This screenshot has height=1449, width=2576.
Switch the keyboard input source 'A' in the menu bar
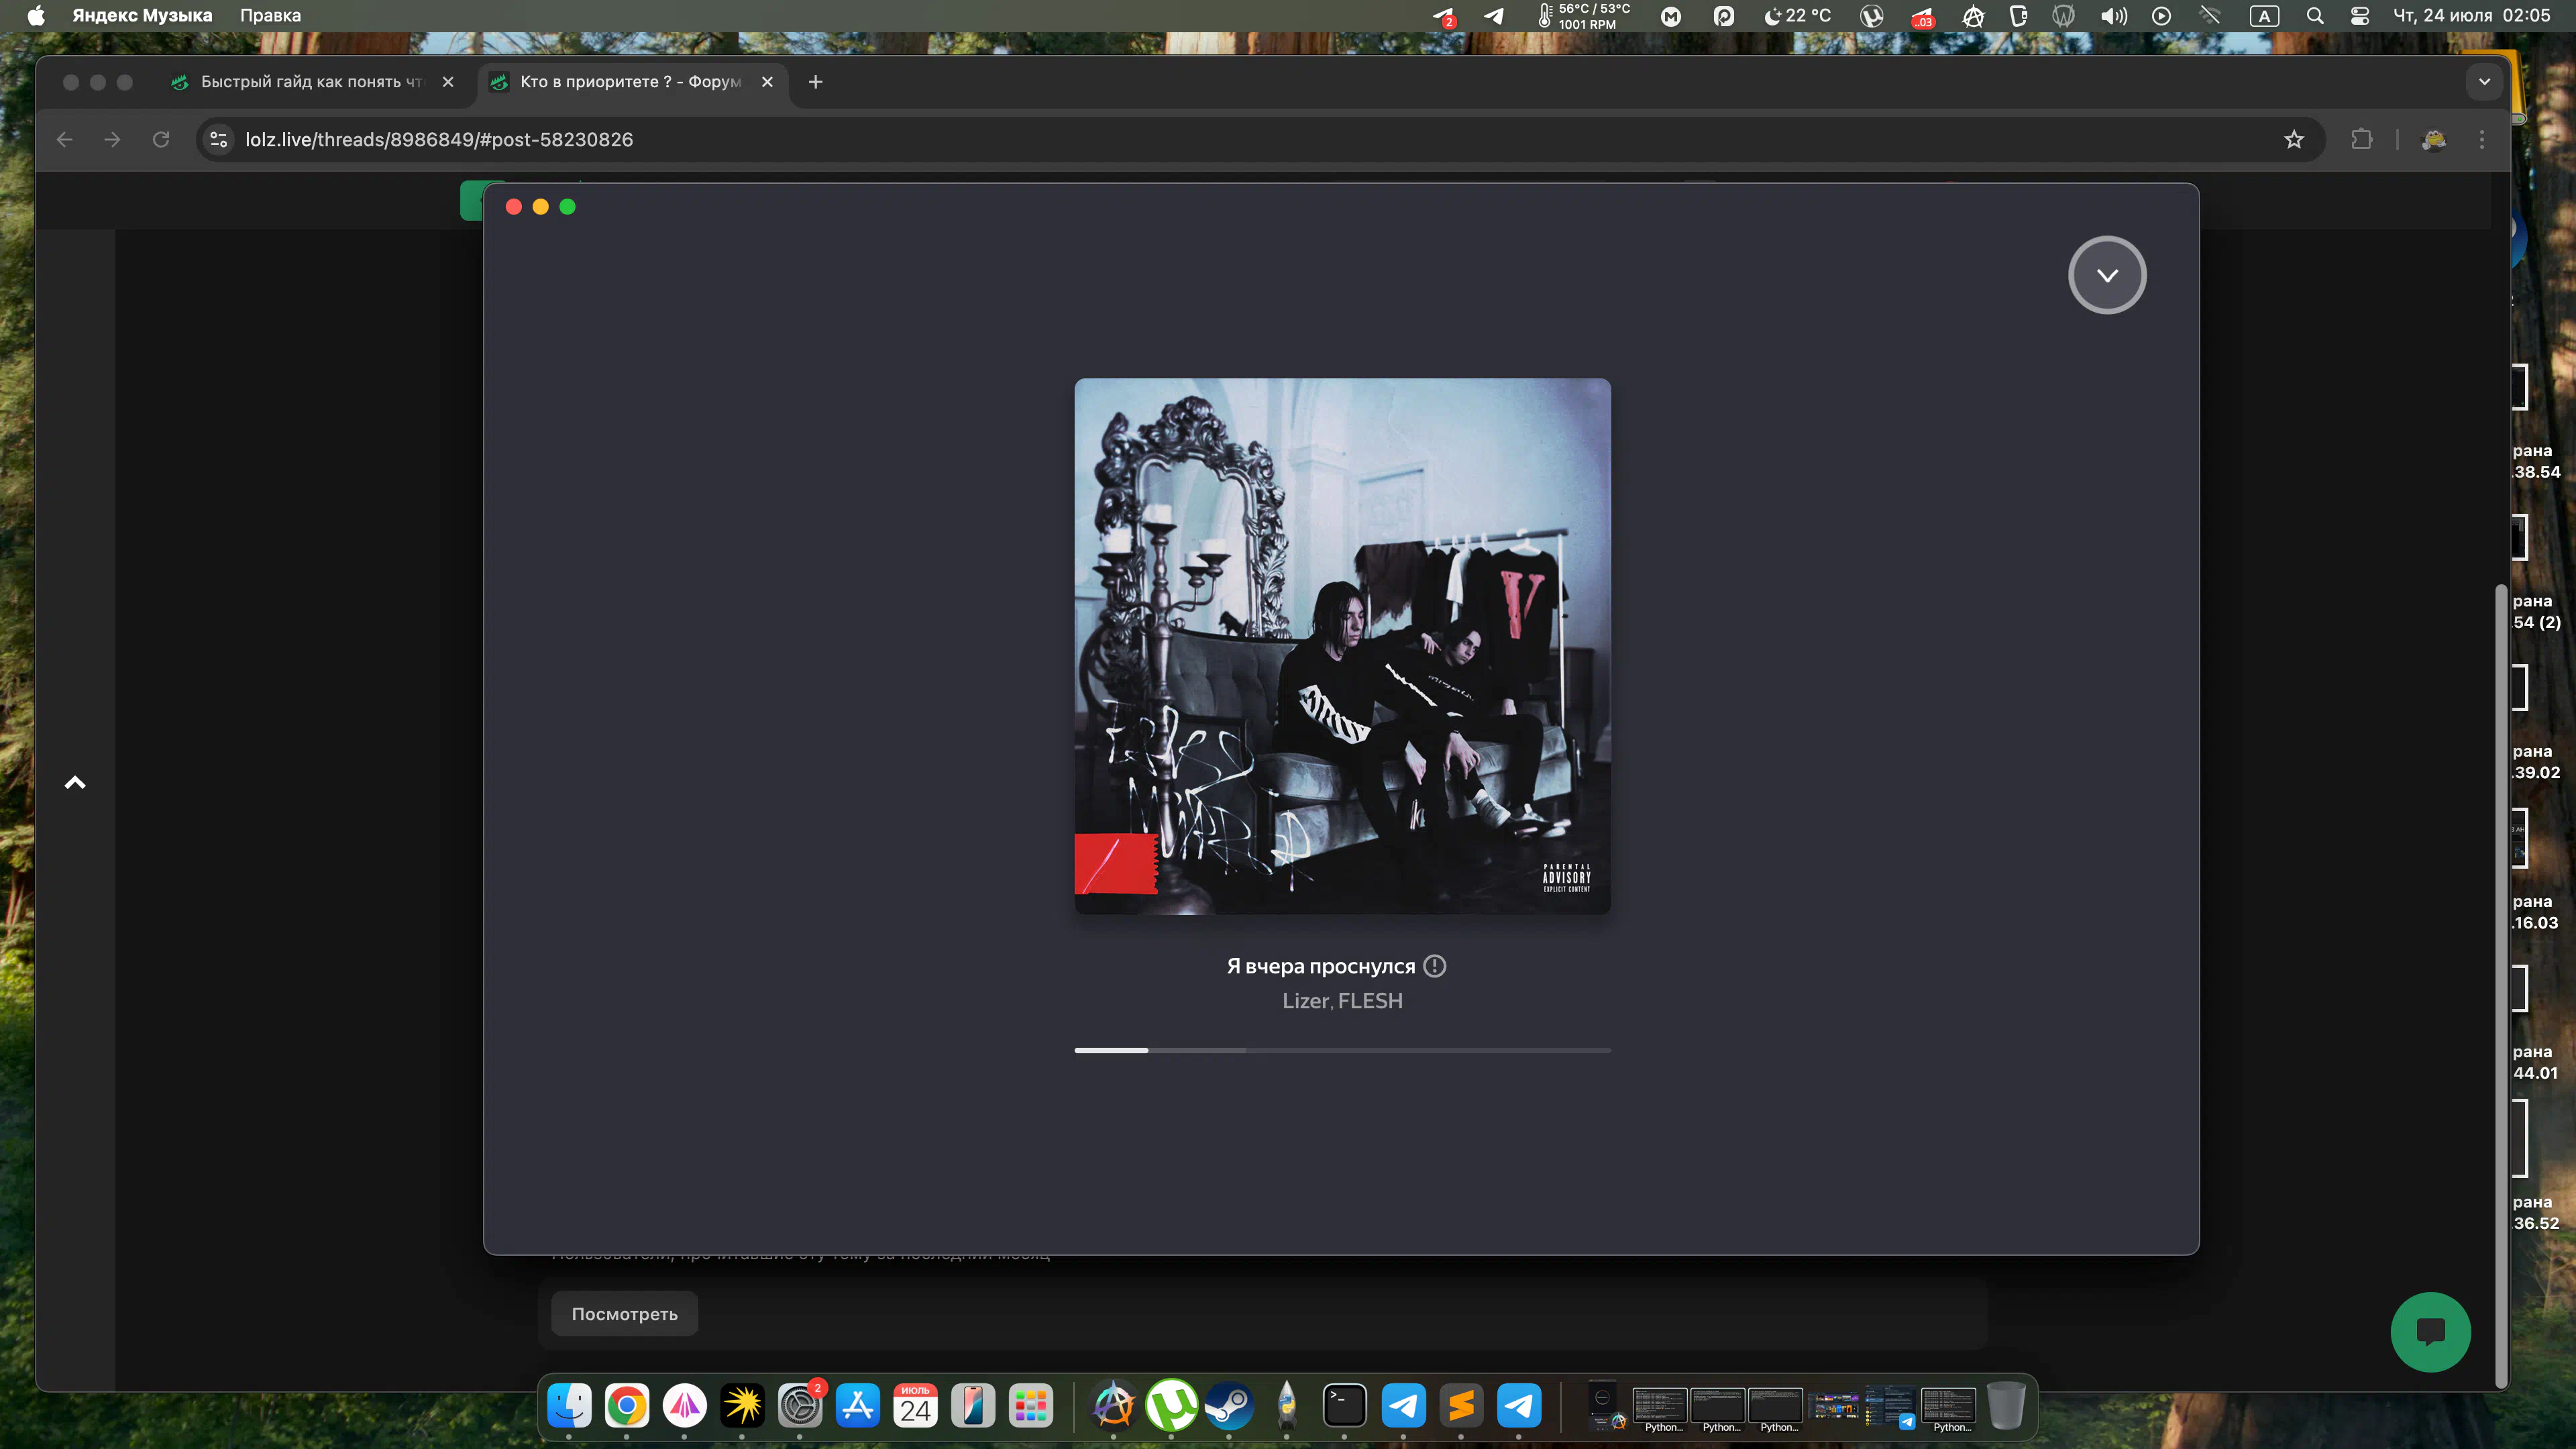tap(2264, 15)
